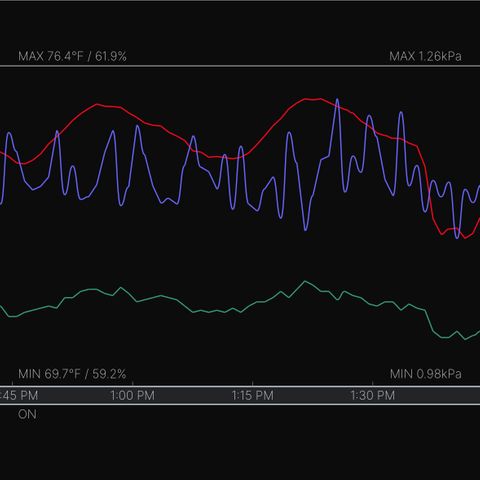Viewport: 480px width, 480px height.
Task: Select the MAX 1.26kPa label
Action: (425, 56)
